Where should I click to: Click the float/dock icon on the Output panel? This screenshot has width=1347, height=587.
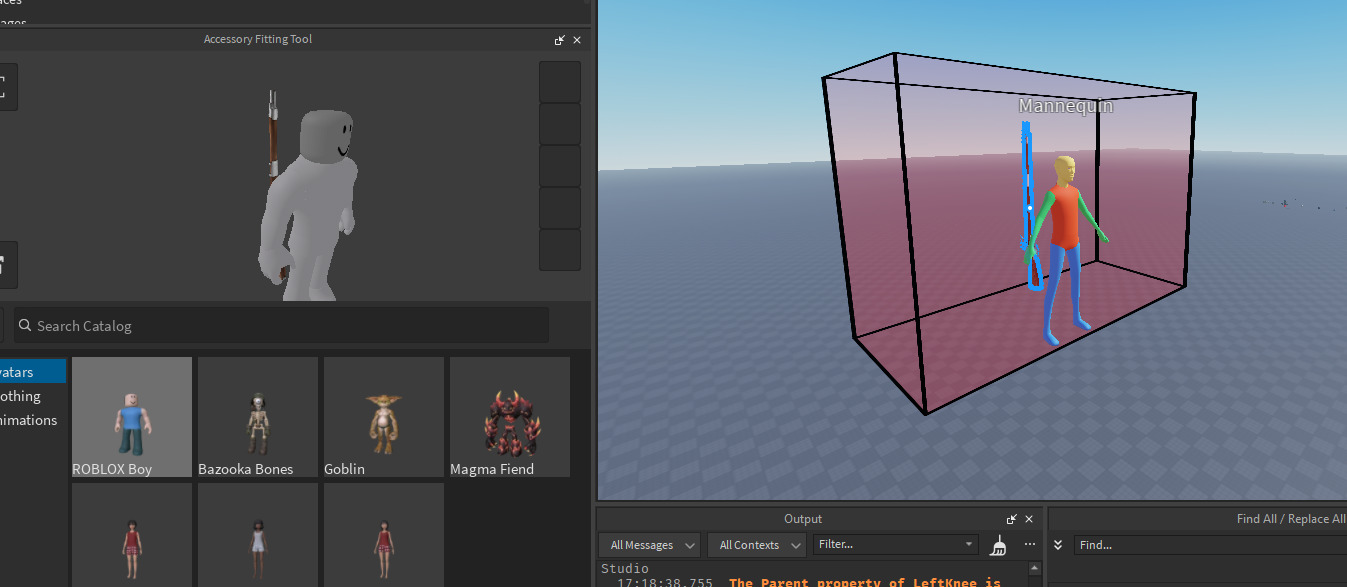click(1011, 519)
